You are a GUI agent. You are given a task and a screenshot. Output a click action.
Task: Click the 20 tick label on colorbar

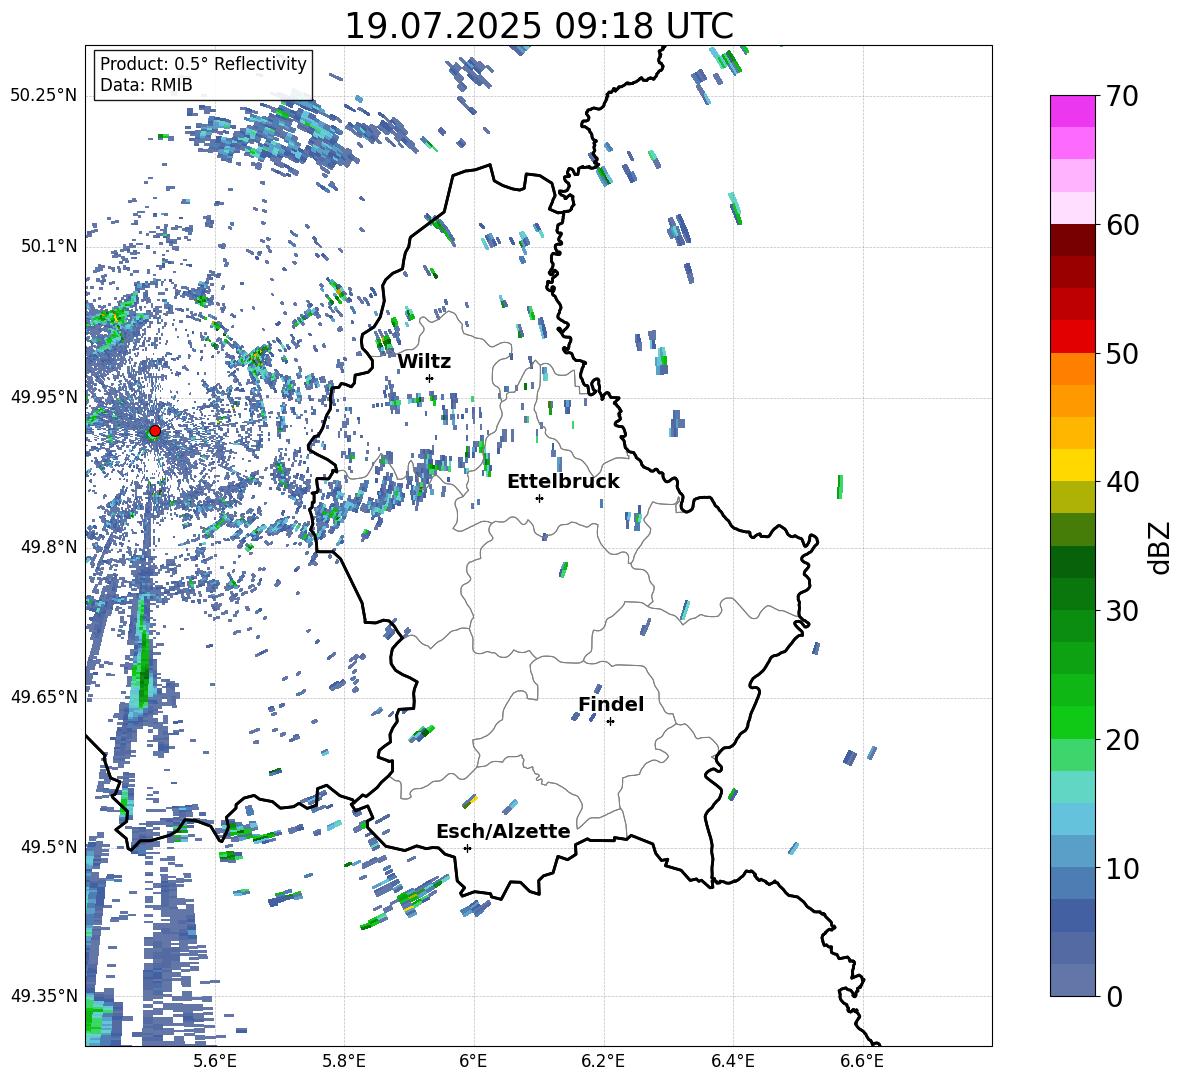(1121, 740)
